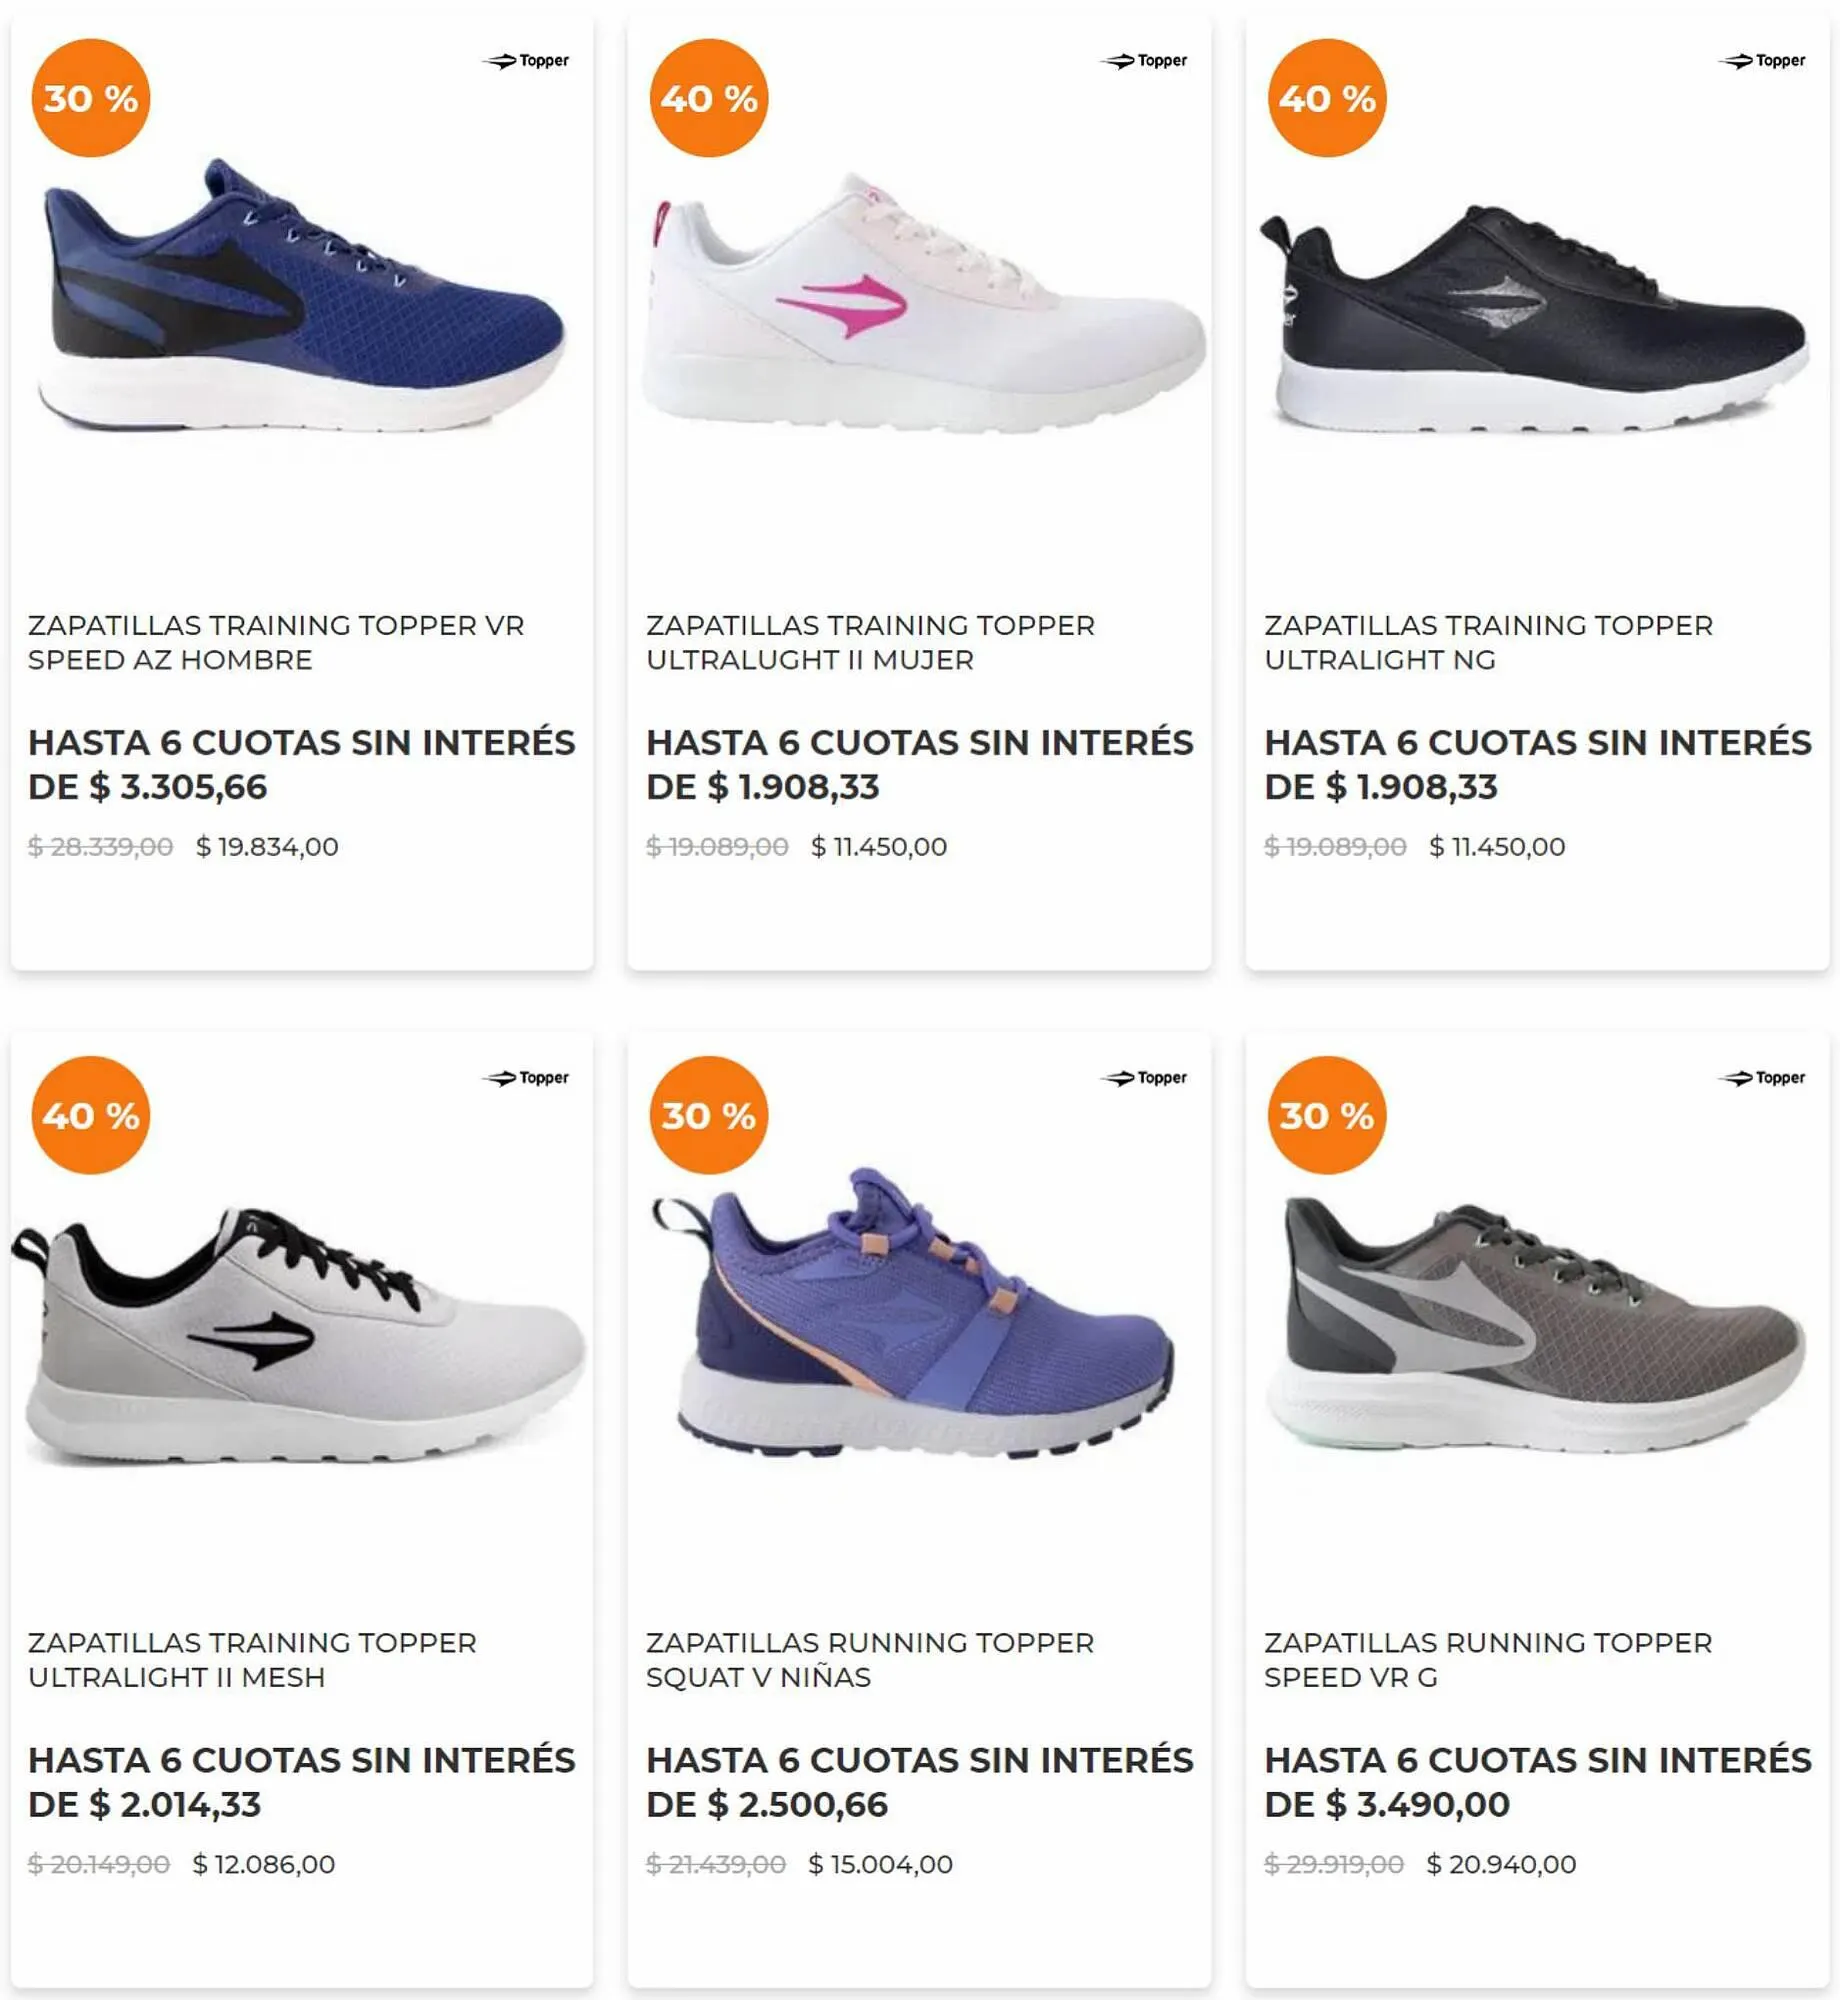Image resolution: width=1840 pixels, height=2000 pixels.
Task: Click the $ 20.940,00 price on Speed VR G
Action: pos(1501,1864)
